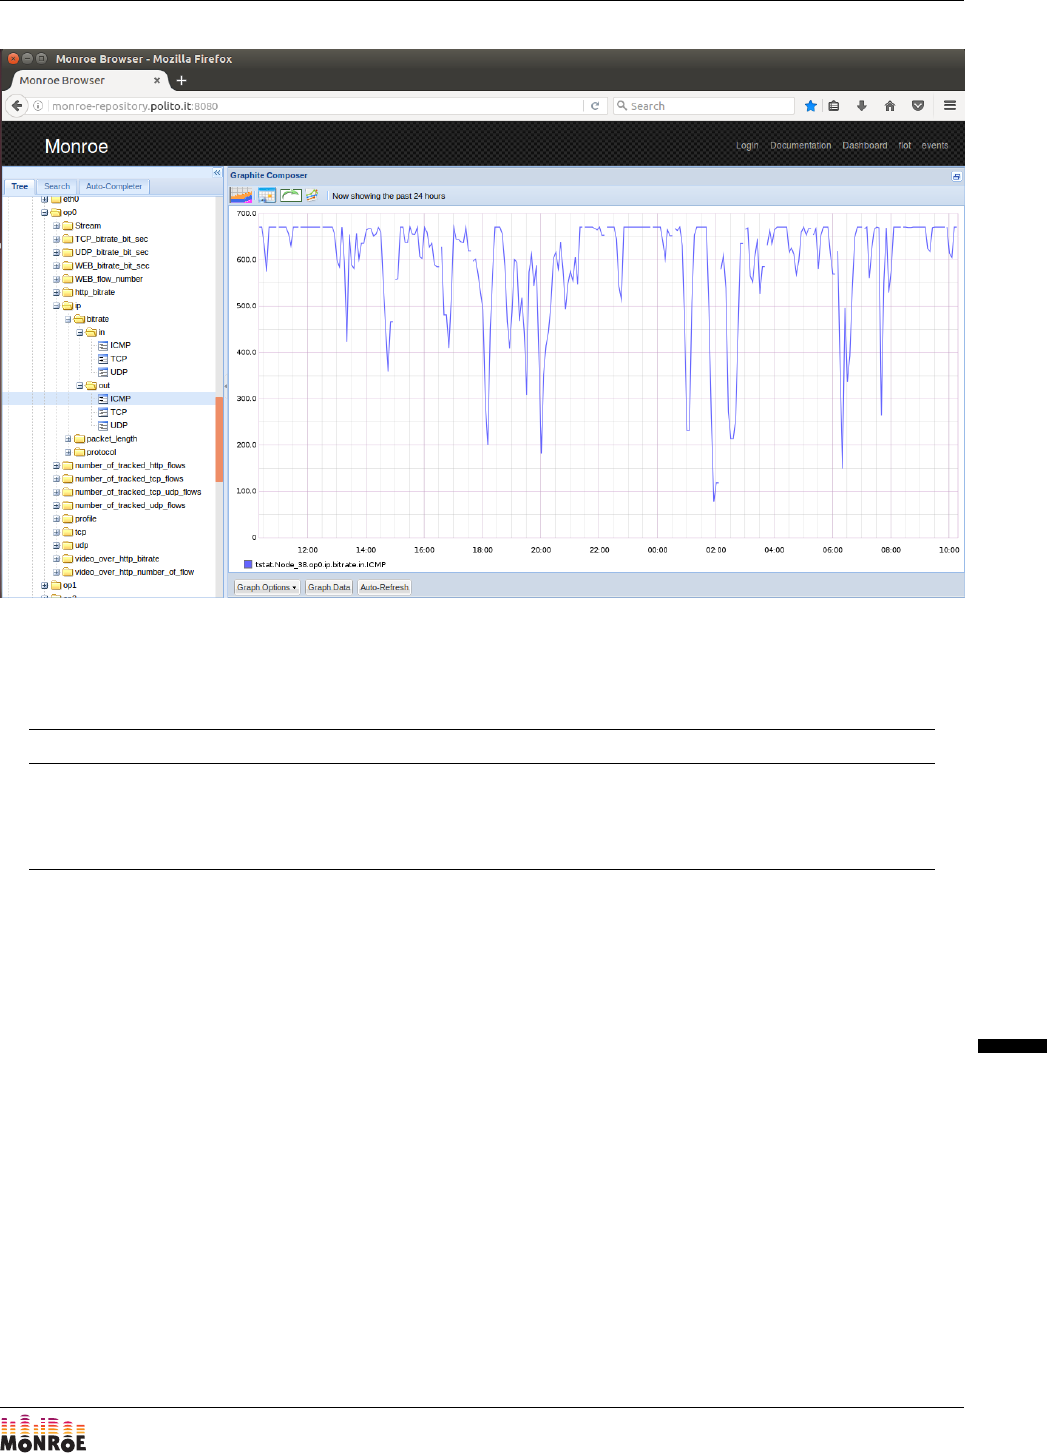Open the Firefox hamburger menu
This screenshot has width=1047, height=1453.
pyautogui.click(x=950, y=106)
